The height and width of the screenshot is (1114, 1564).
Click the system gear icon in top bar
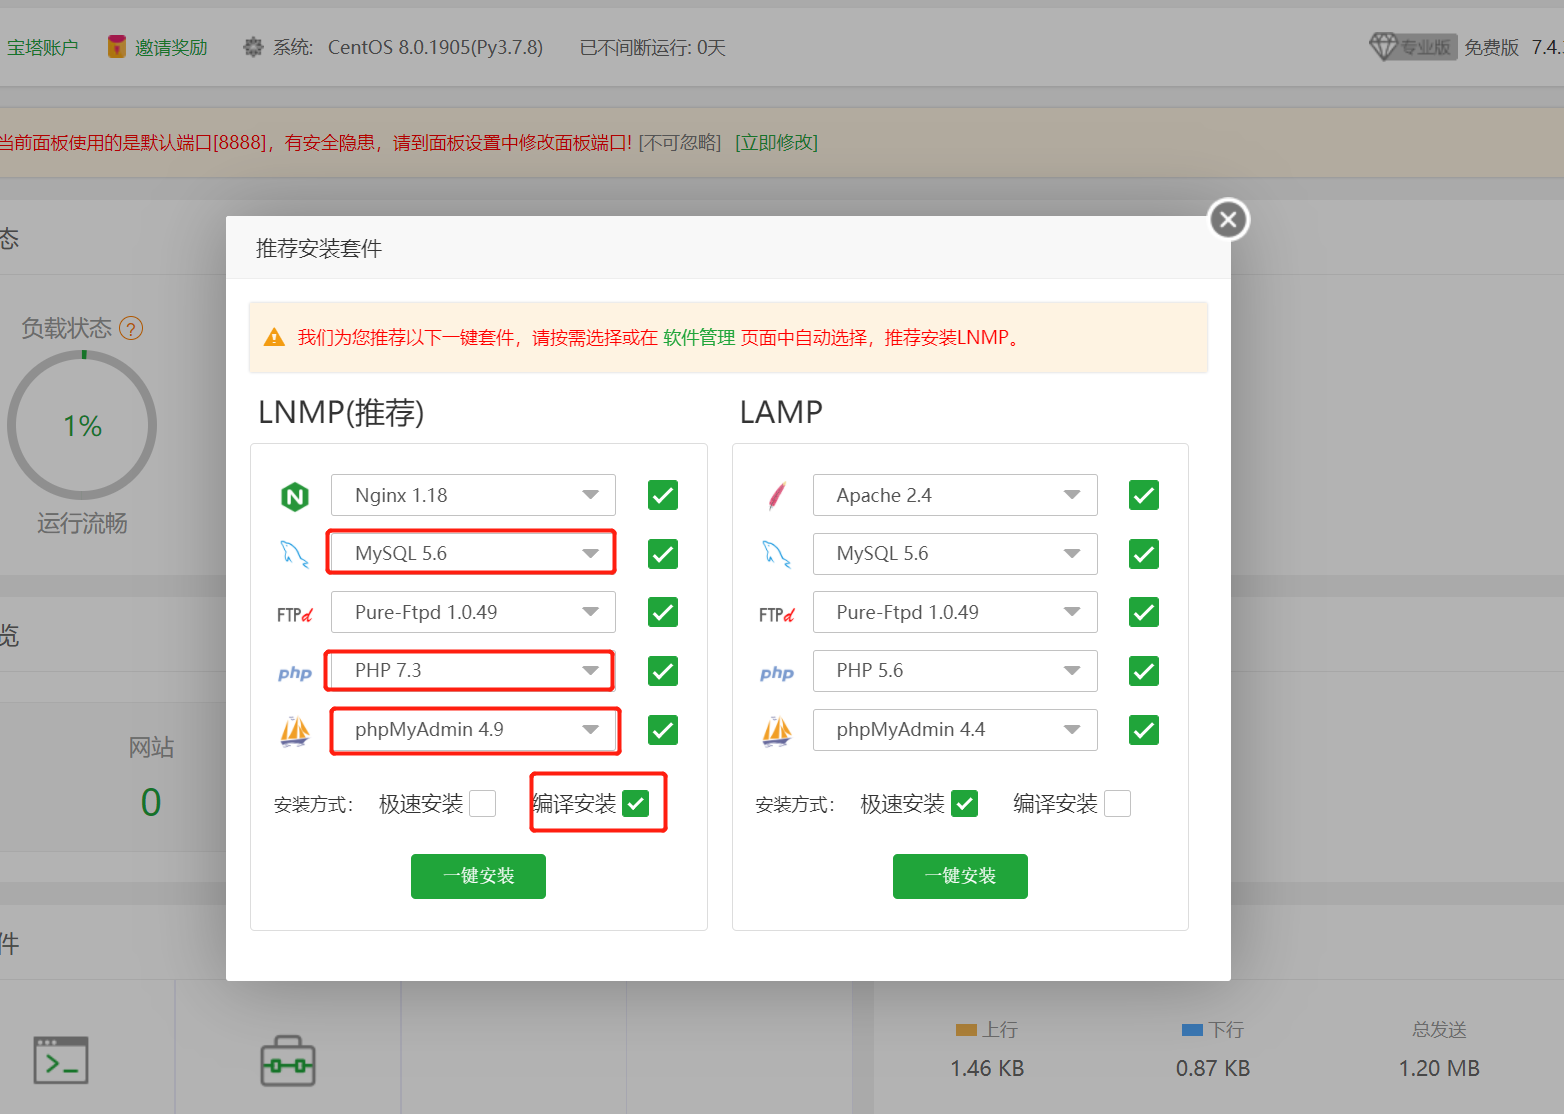click(x=254, y=47)
